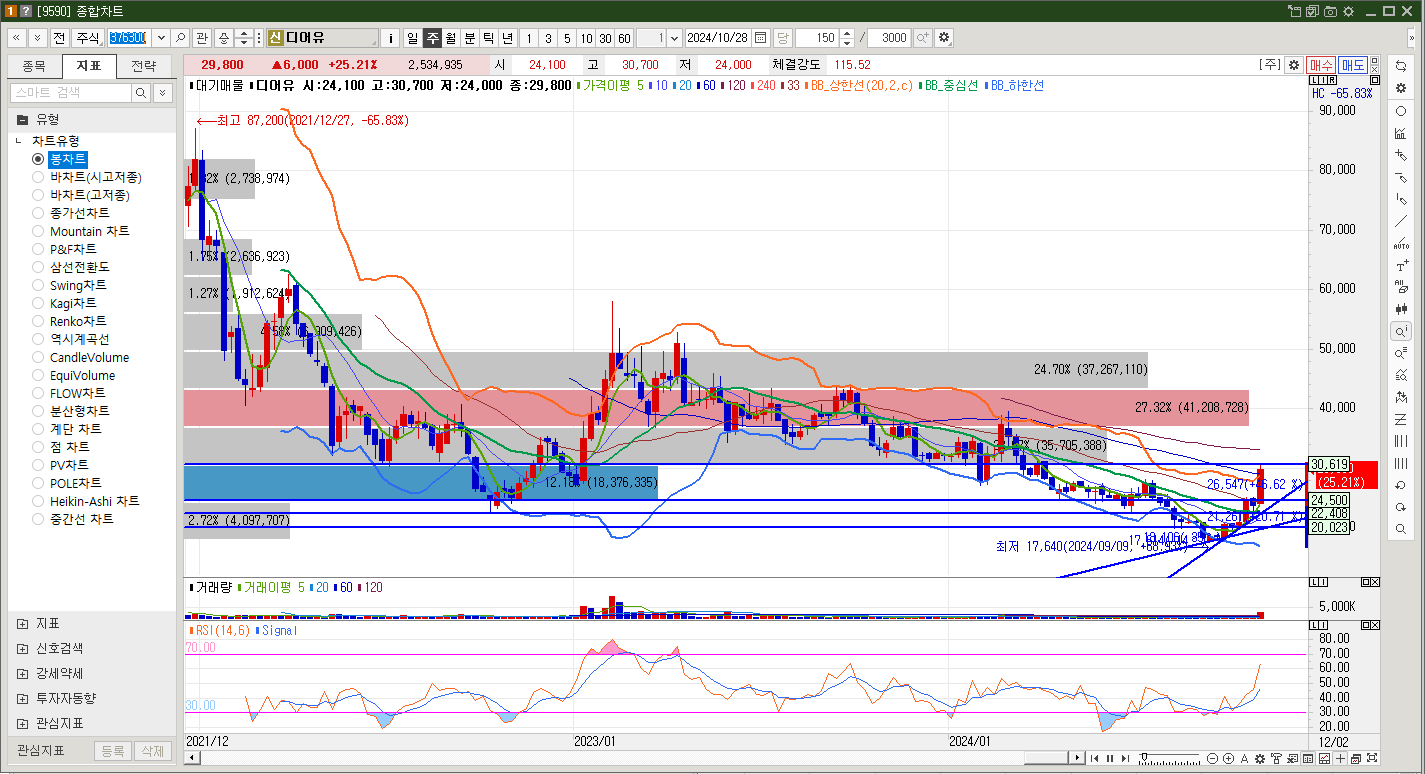This screenshot has width=1425, height=774.
Task: Select the AUTO trendline tool
Action: click(1401, 243)
